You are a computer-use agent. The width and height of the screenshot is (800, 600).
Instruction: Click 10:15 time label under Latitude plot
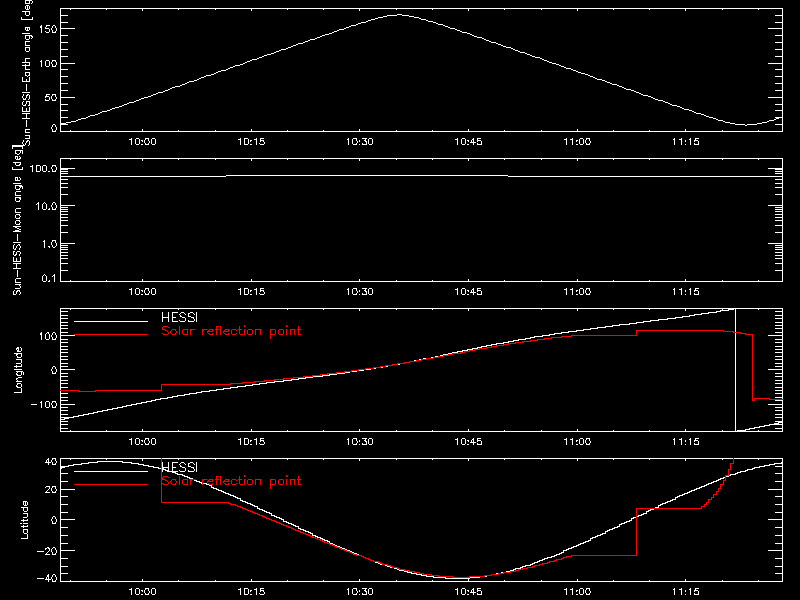(251, 592)
